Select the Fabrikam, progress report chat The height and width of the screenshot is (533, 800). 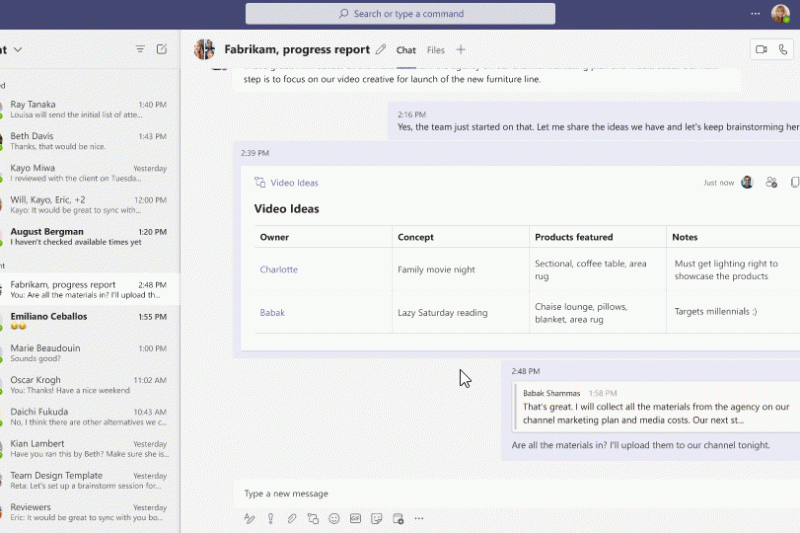click(x=90, y=289)
